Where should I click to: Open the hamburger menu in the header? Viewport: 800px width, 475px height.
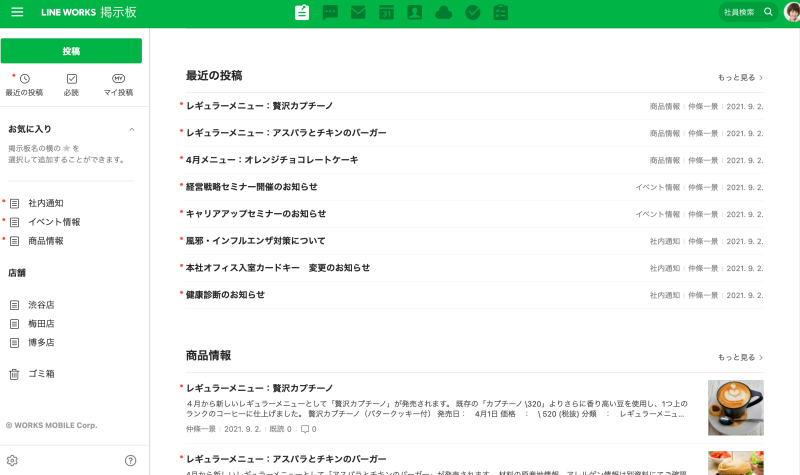pos(17,12)
